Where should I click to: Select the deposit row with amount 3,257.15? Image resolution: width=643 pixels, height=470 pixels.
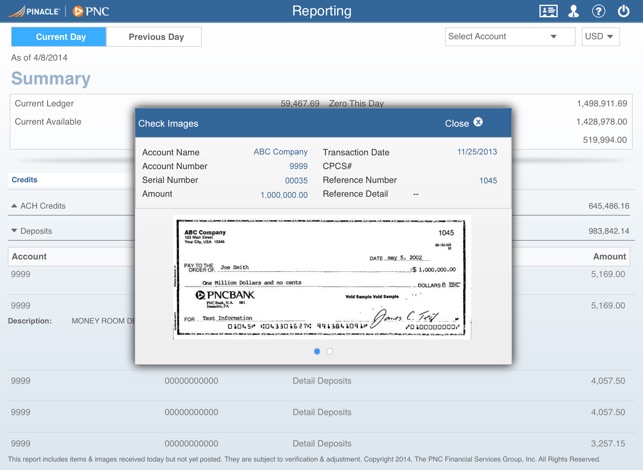click(x=322, y=443)
